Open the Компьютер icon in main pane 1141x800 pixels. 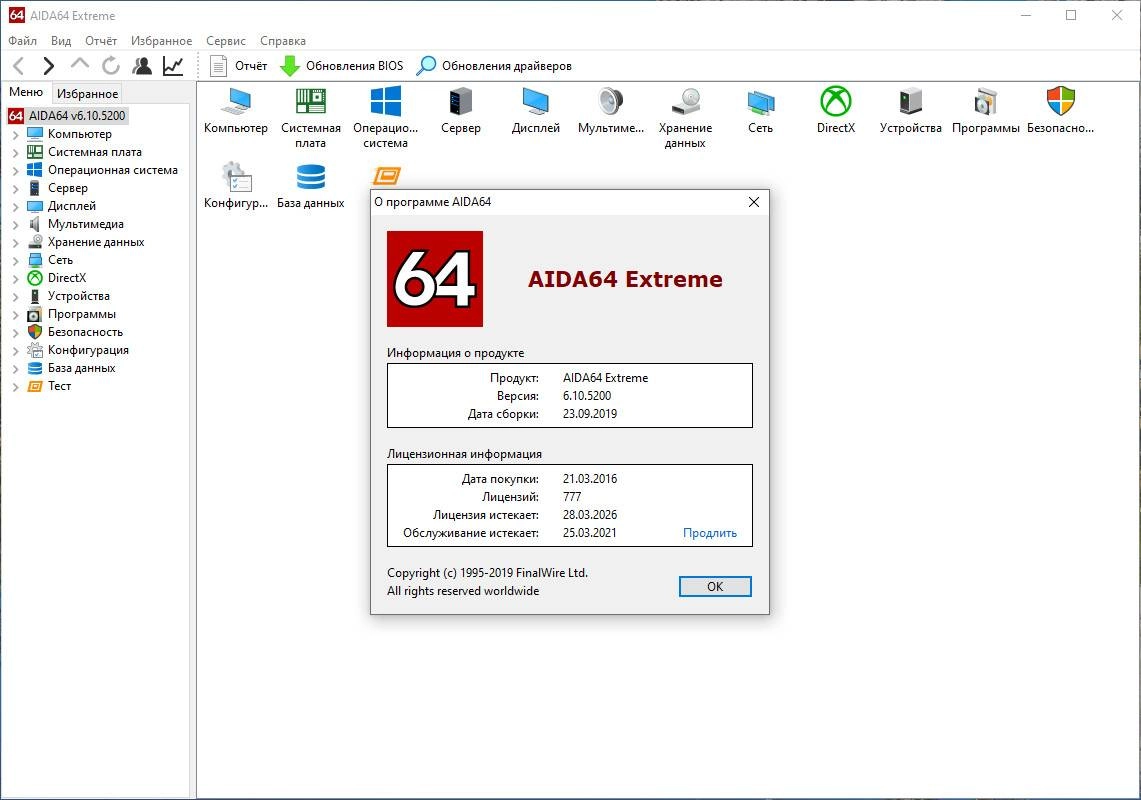tap(236, 111)
